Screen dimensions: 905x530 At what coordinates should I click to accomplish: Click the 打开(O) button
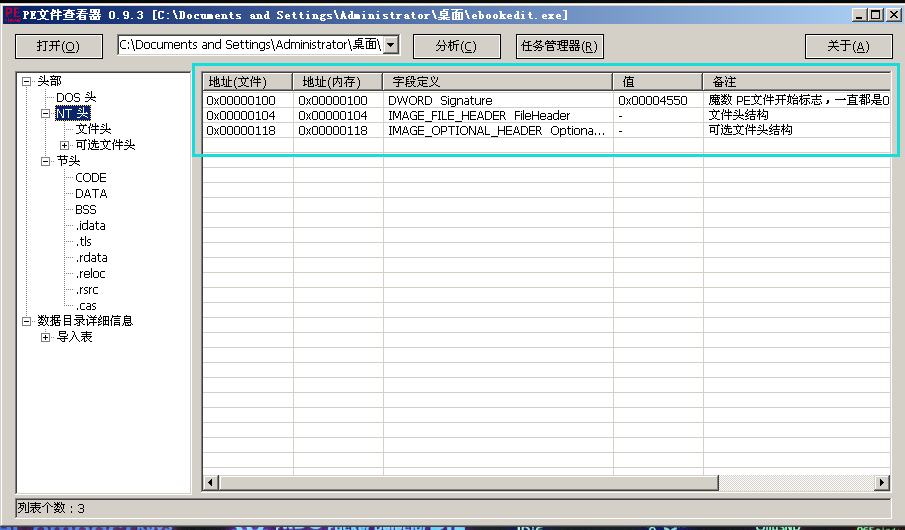pyautogui.click(x=56, y=46)
